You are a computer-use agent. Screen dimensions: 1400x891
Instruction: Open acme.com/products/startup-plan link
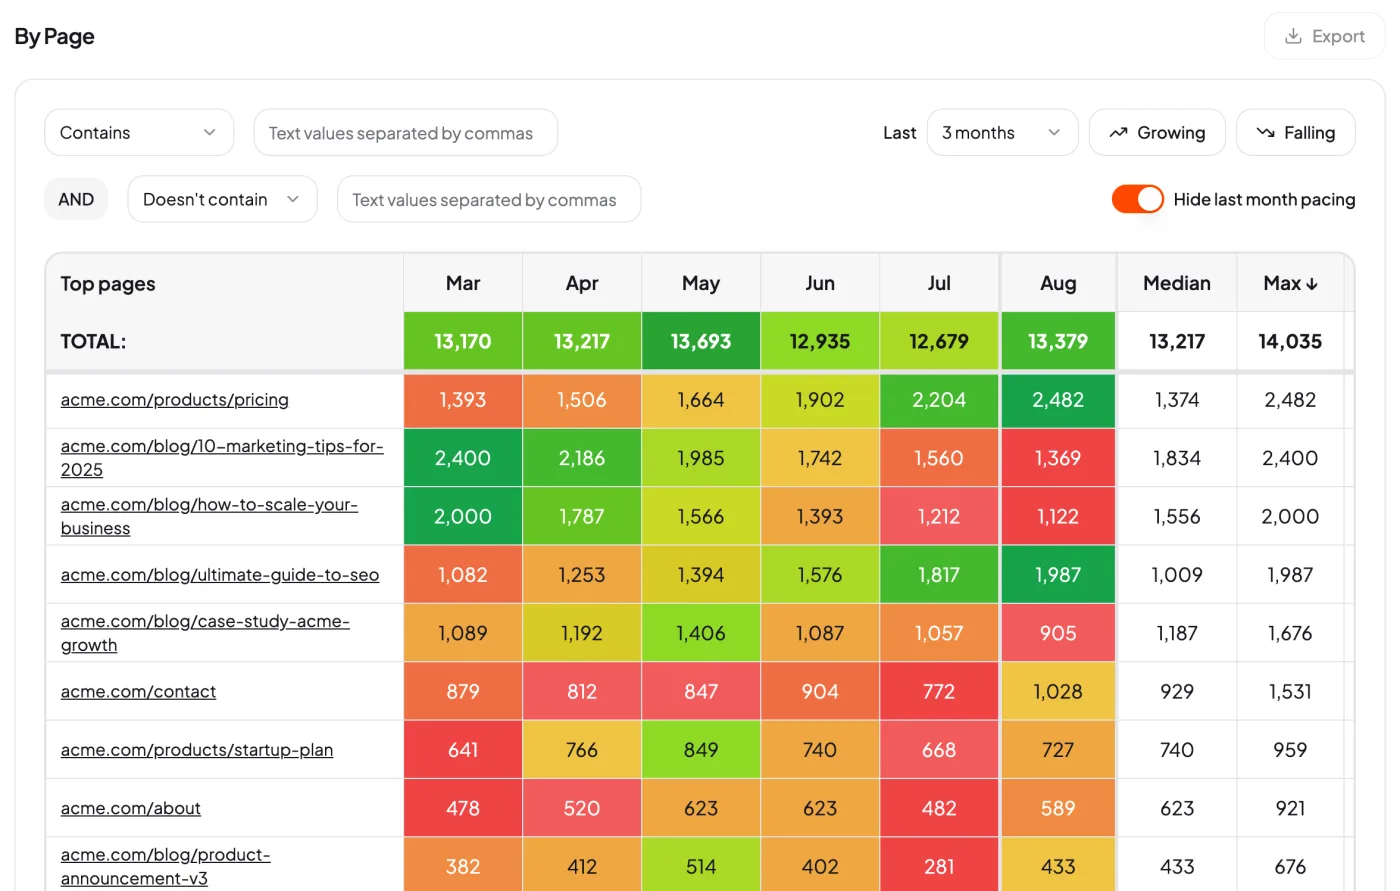[x=197, y=750]
